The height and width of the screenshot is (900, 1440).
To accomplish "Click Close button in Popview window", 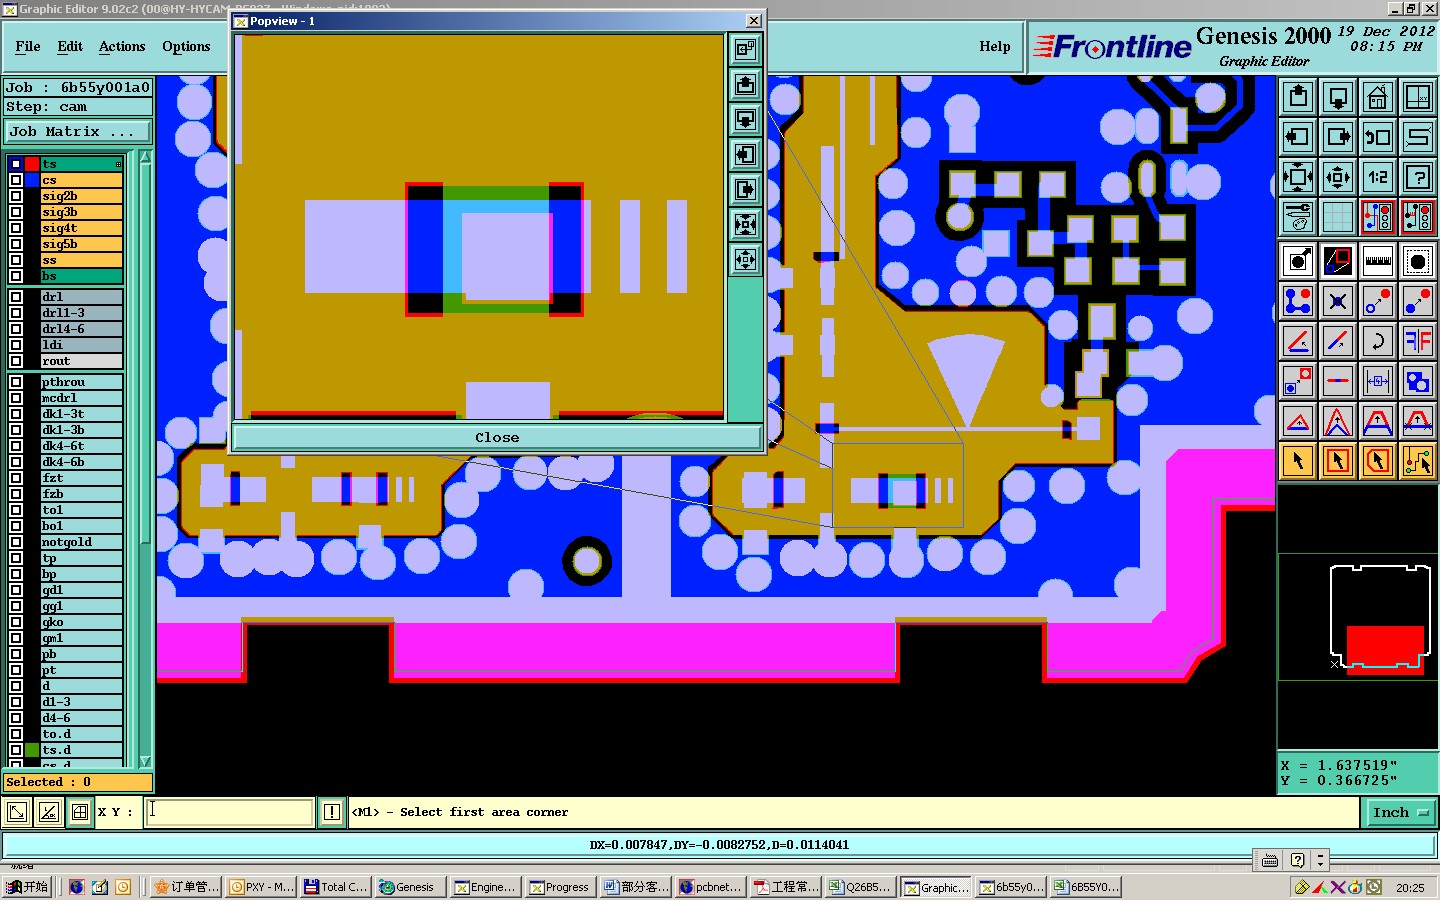I will [497, 438].
